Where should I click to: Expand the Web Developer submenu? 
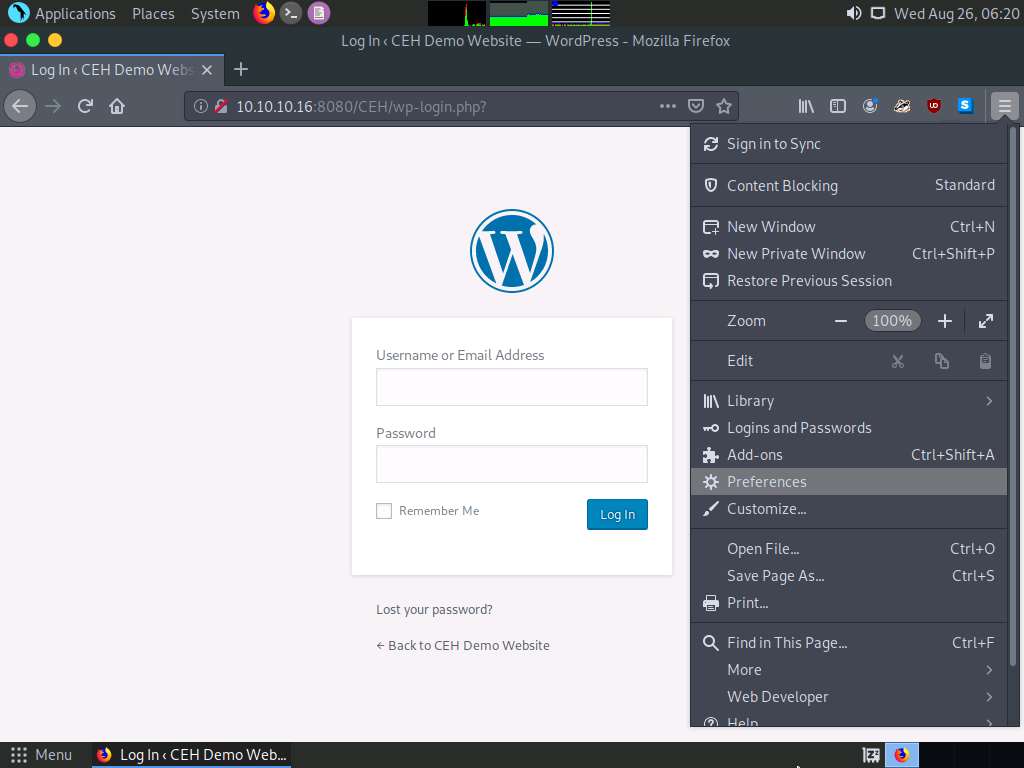[778, 696]
